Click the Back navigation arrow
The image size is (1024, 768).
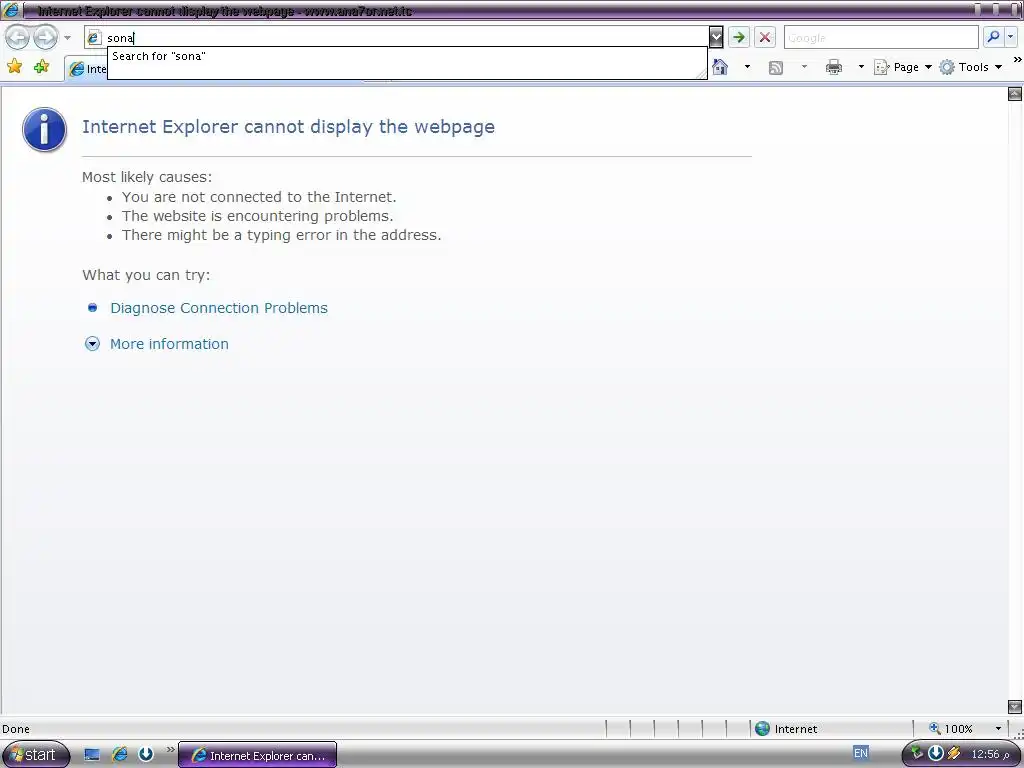pos(18,37)
